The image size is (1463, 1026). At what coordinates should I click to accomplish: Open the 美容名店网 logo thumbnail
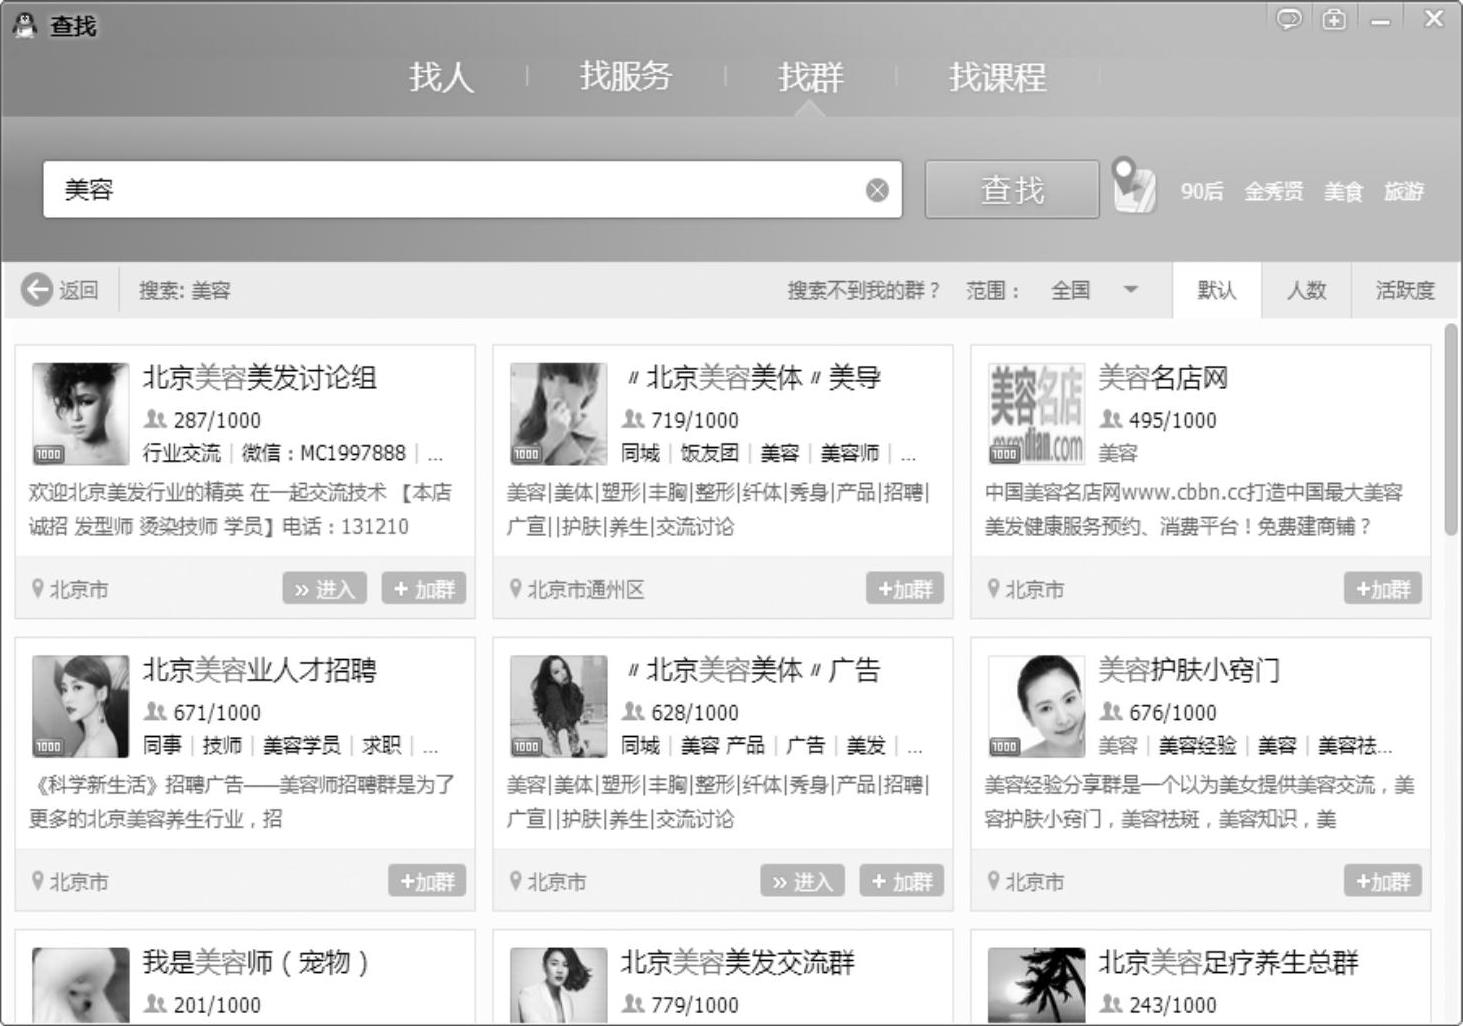pos(1037,414)
